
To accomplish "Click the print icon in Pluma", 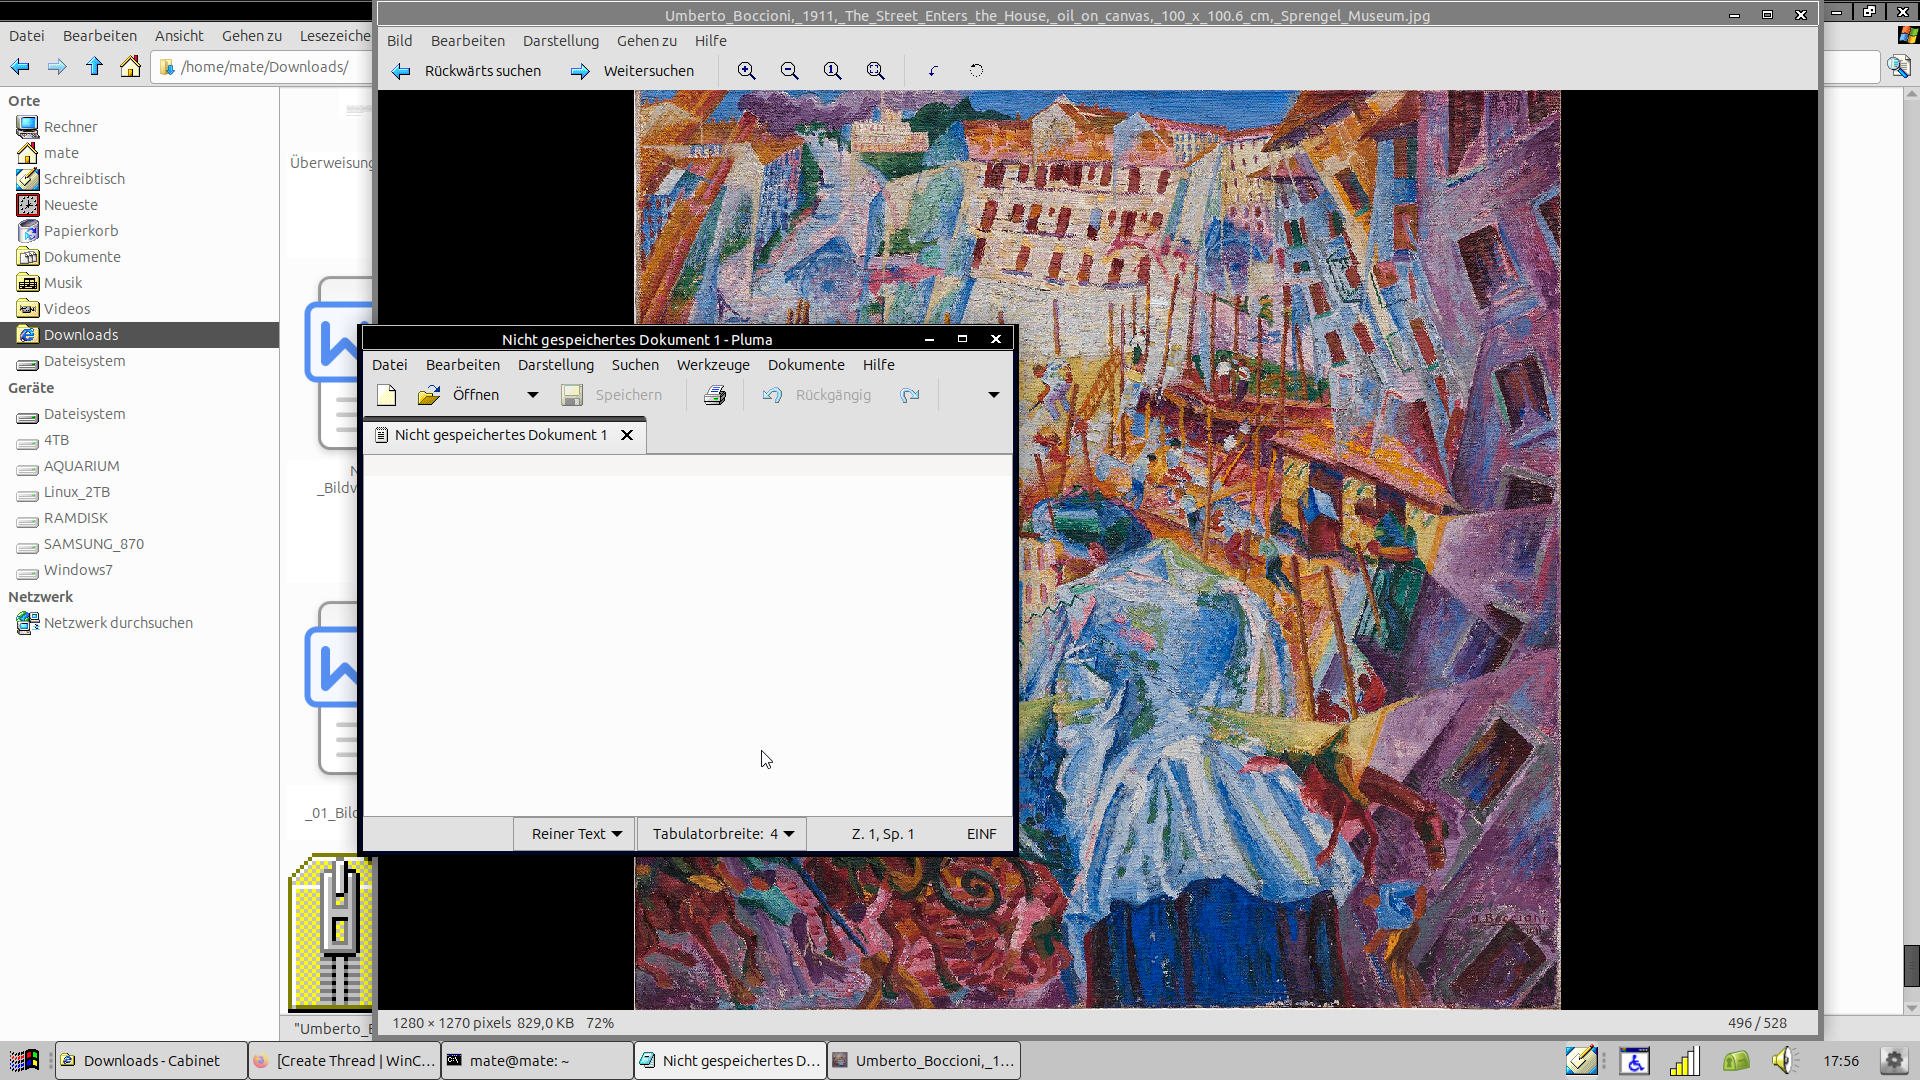I will pos(714,395).
